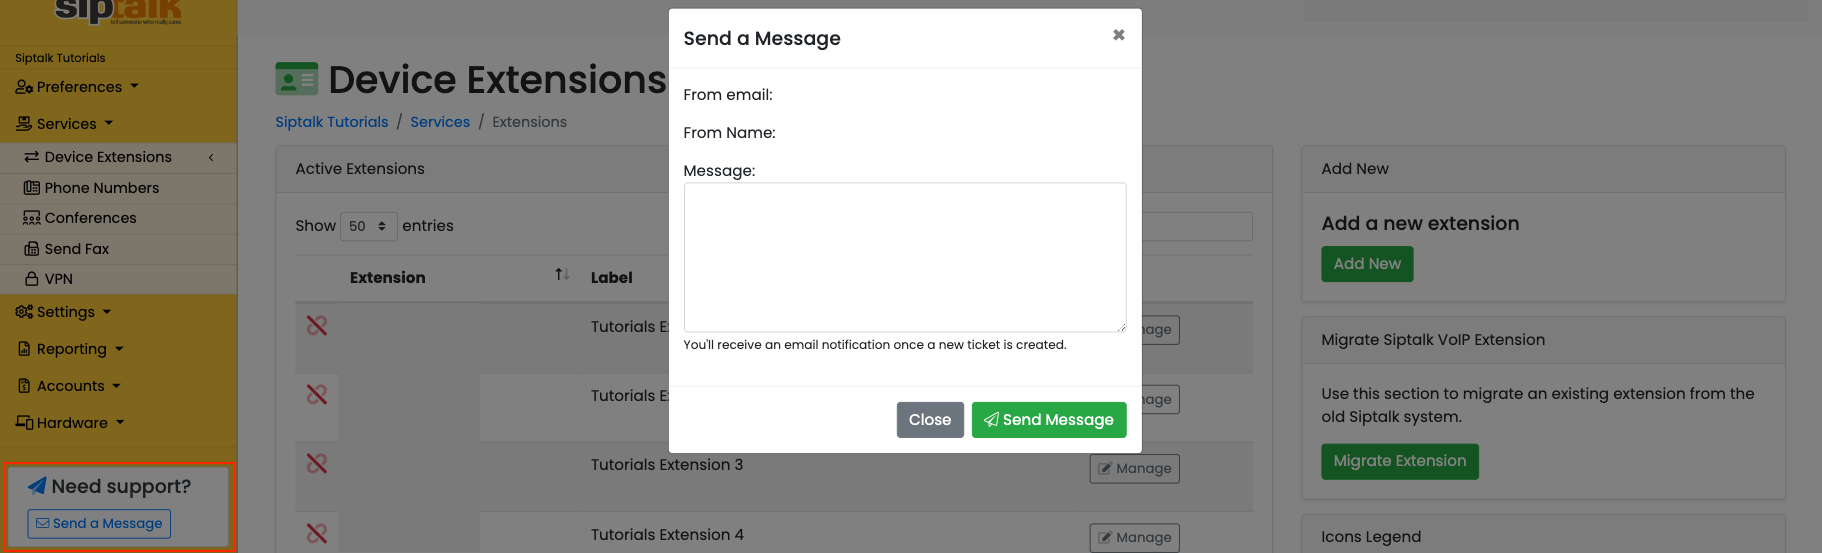Expand the Settings sidebar menu
This screenshot has width=1822, height=553.
pyautogui.click(x=64, y=312)
